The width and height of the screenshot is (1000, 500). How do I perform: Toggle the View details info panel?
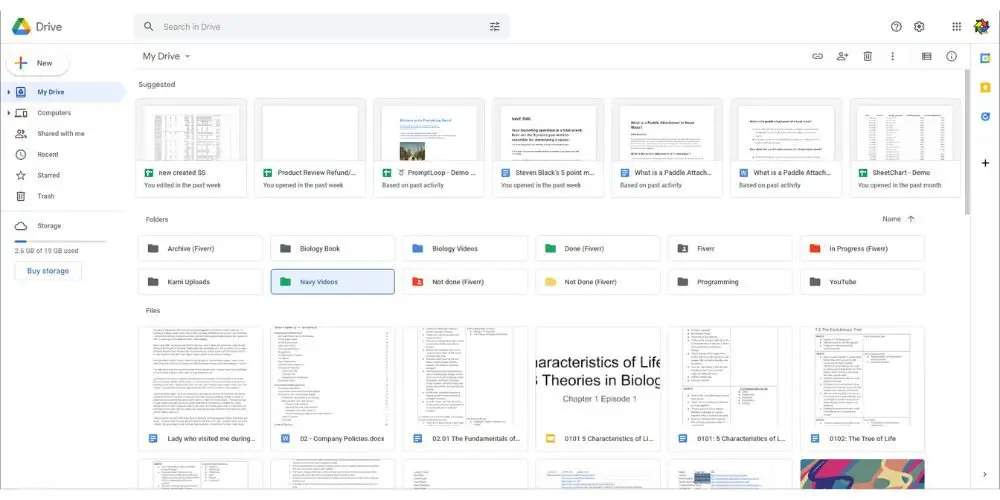click(952, 56)
